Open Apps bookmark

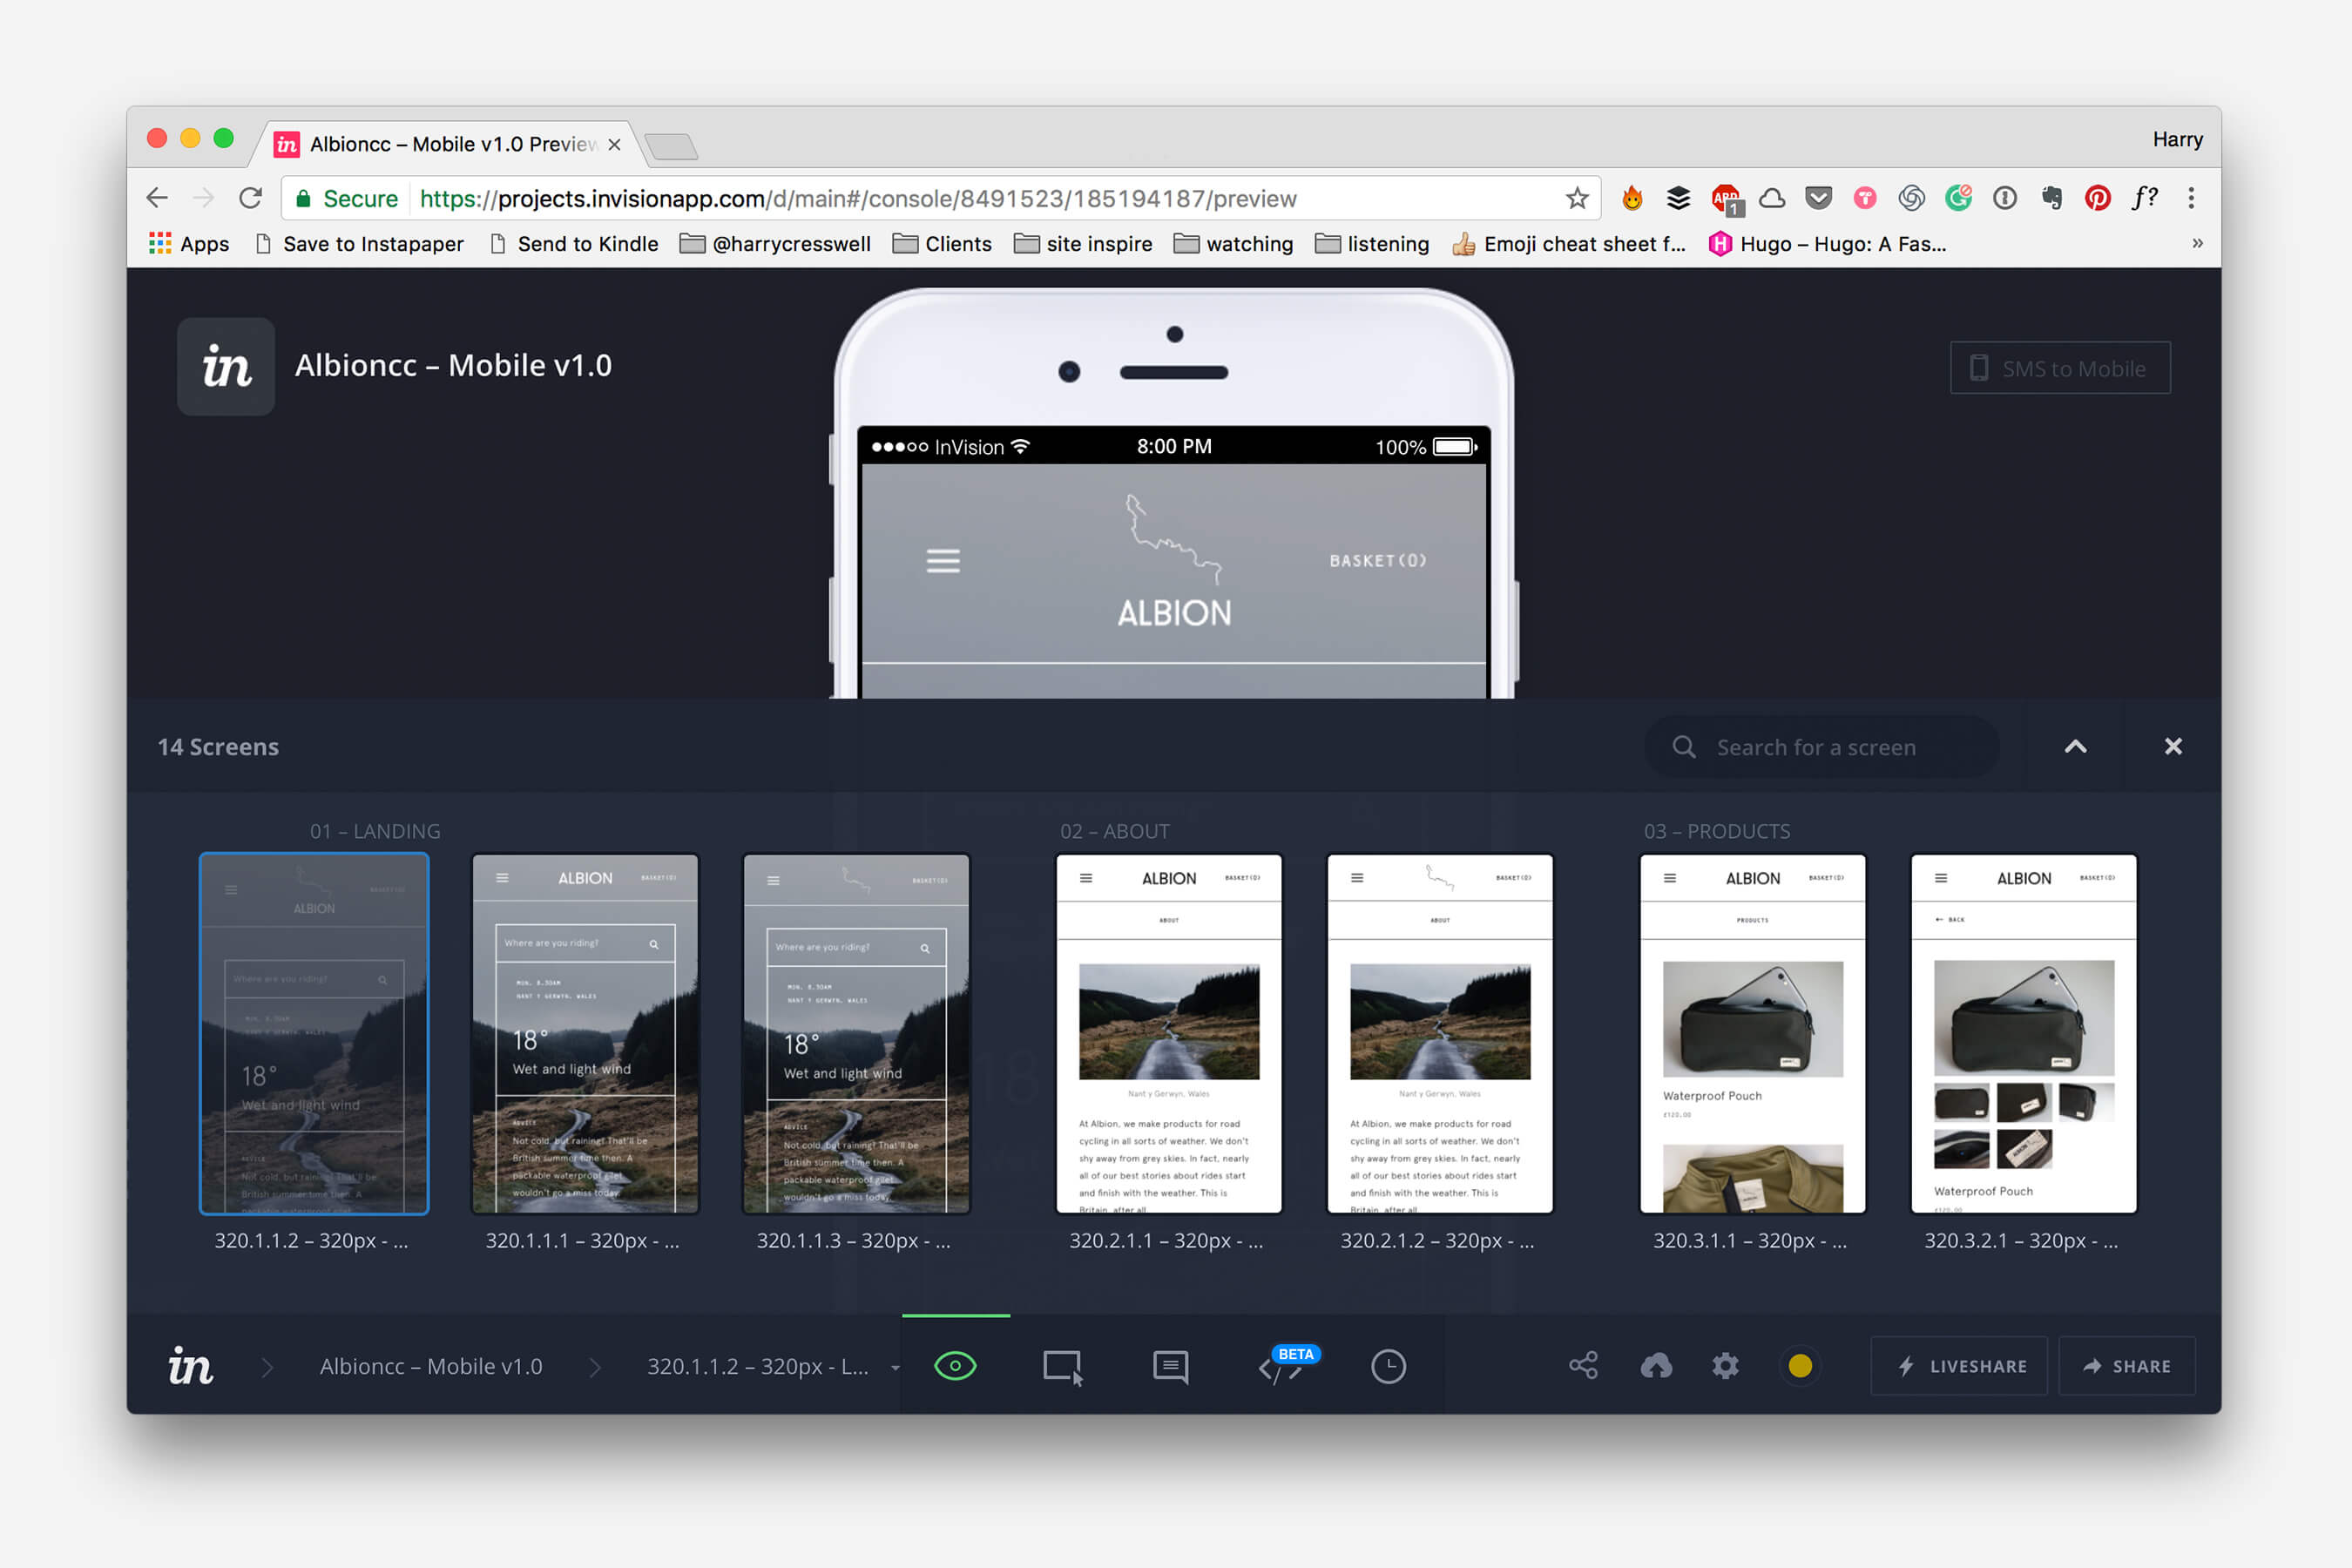pos(189,243)
